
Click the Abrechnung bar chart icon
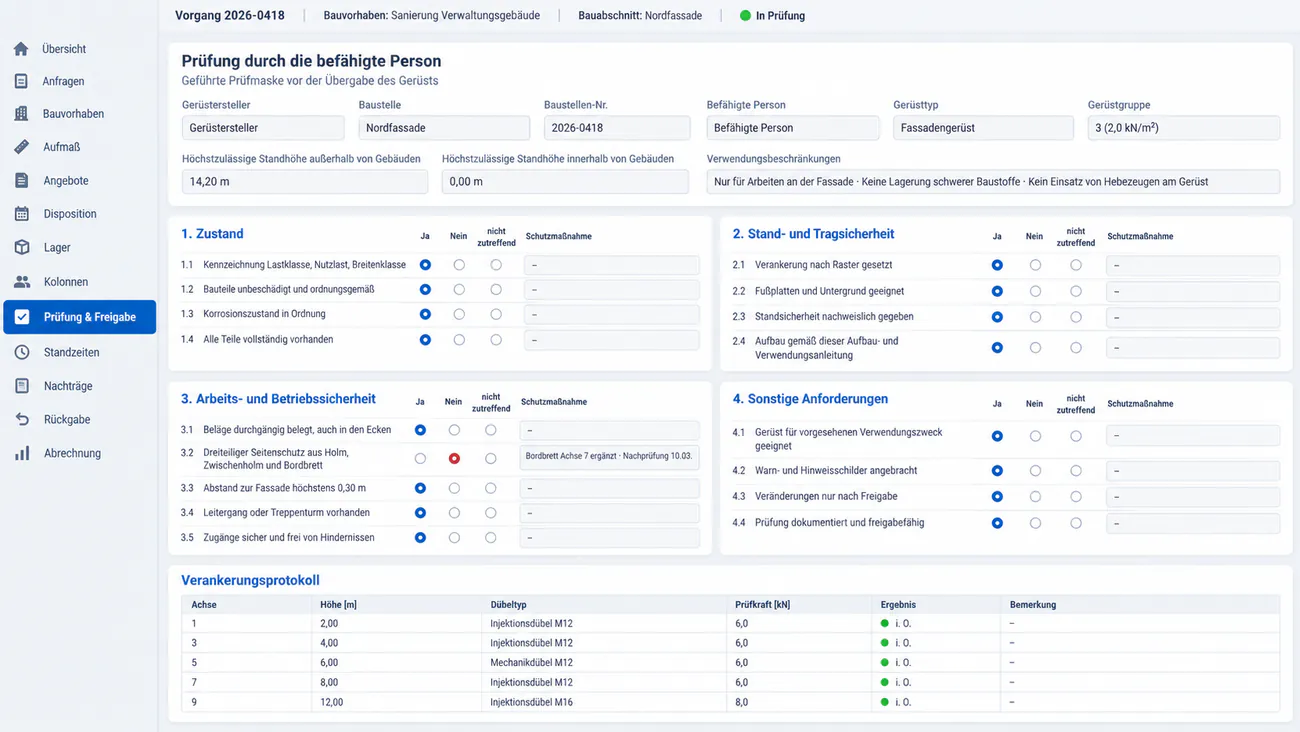(22, 453)
